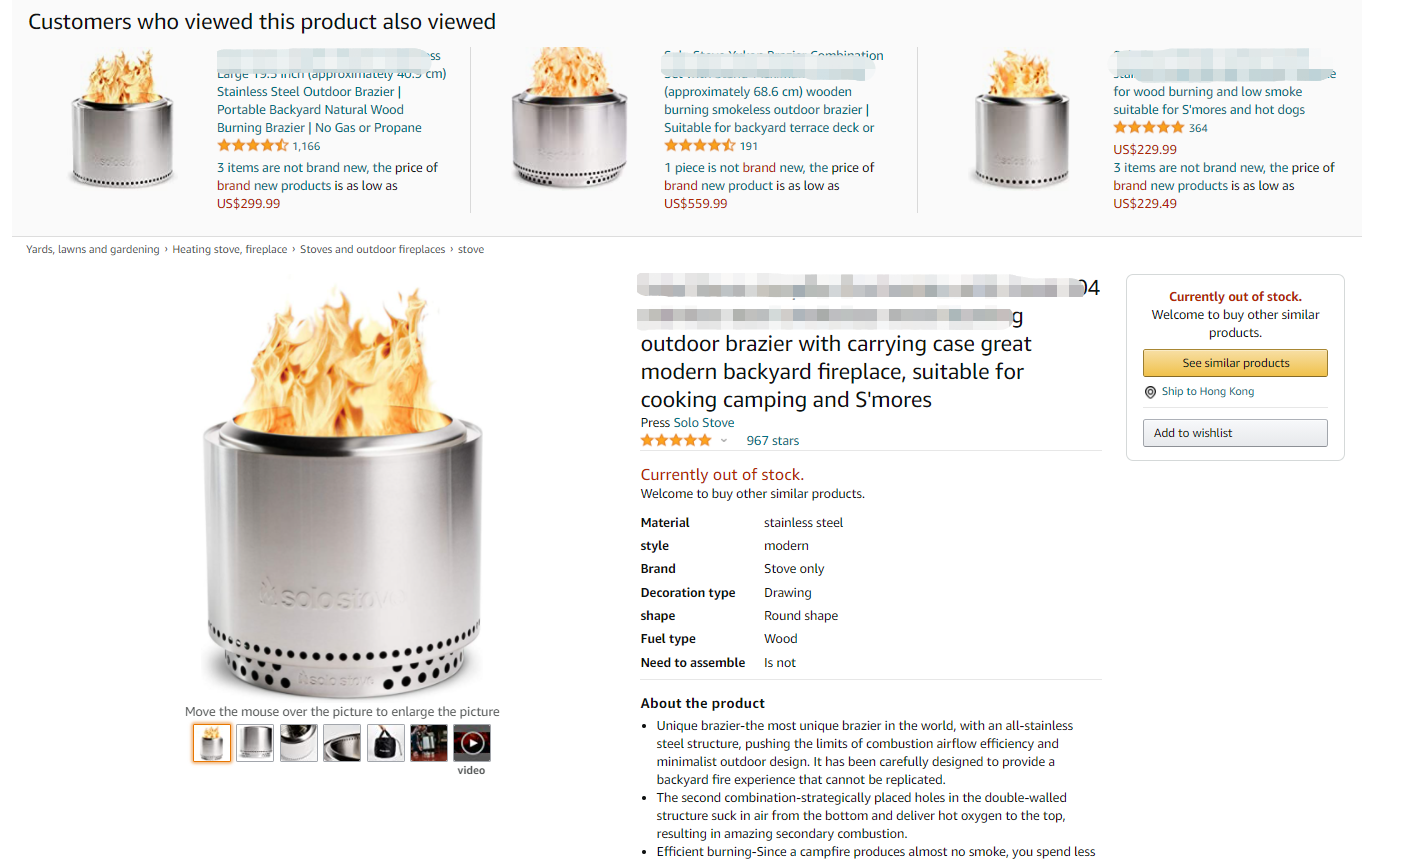Open Stoves and outdoor fireplaces breadcrumb
1427x863 pixels.
[373, 250]
